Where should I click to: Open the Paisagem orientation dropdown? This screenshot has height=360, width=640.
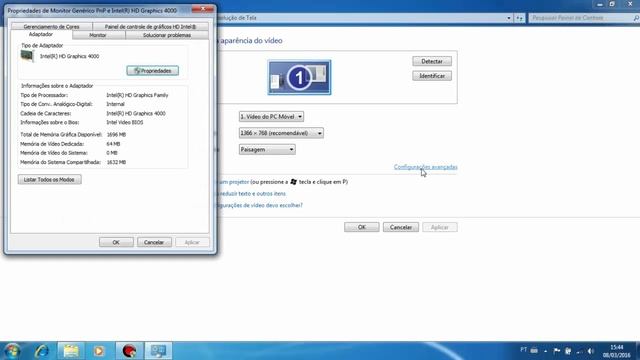pos(267,150)
